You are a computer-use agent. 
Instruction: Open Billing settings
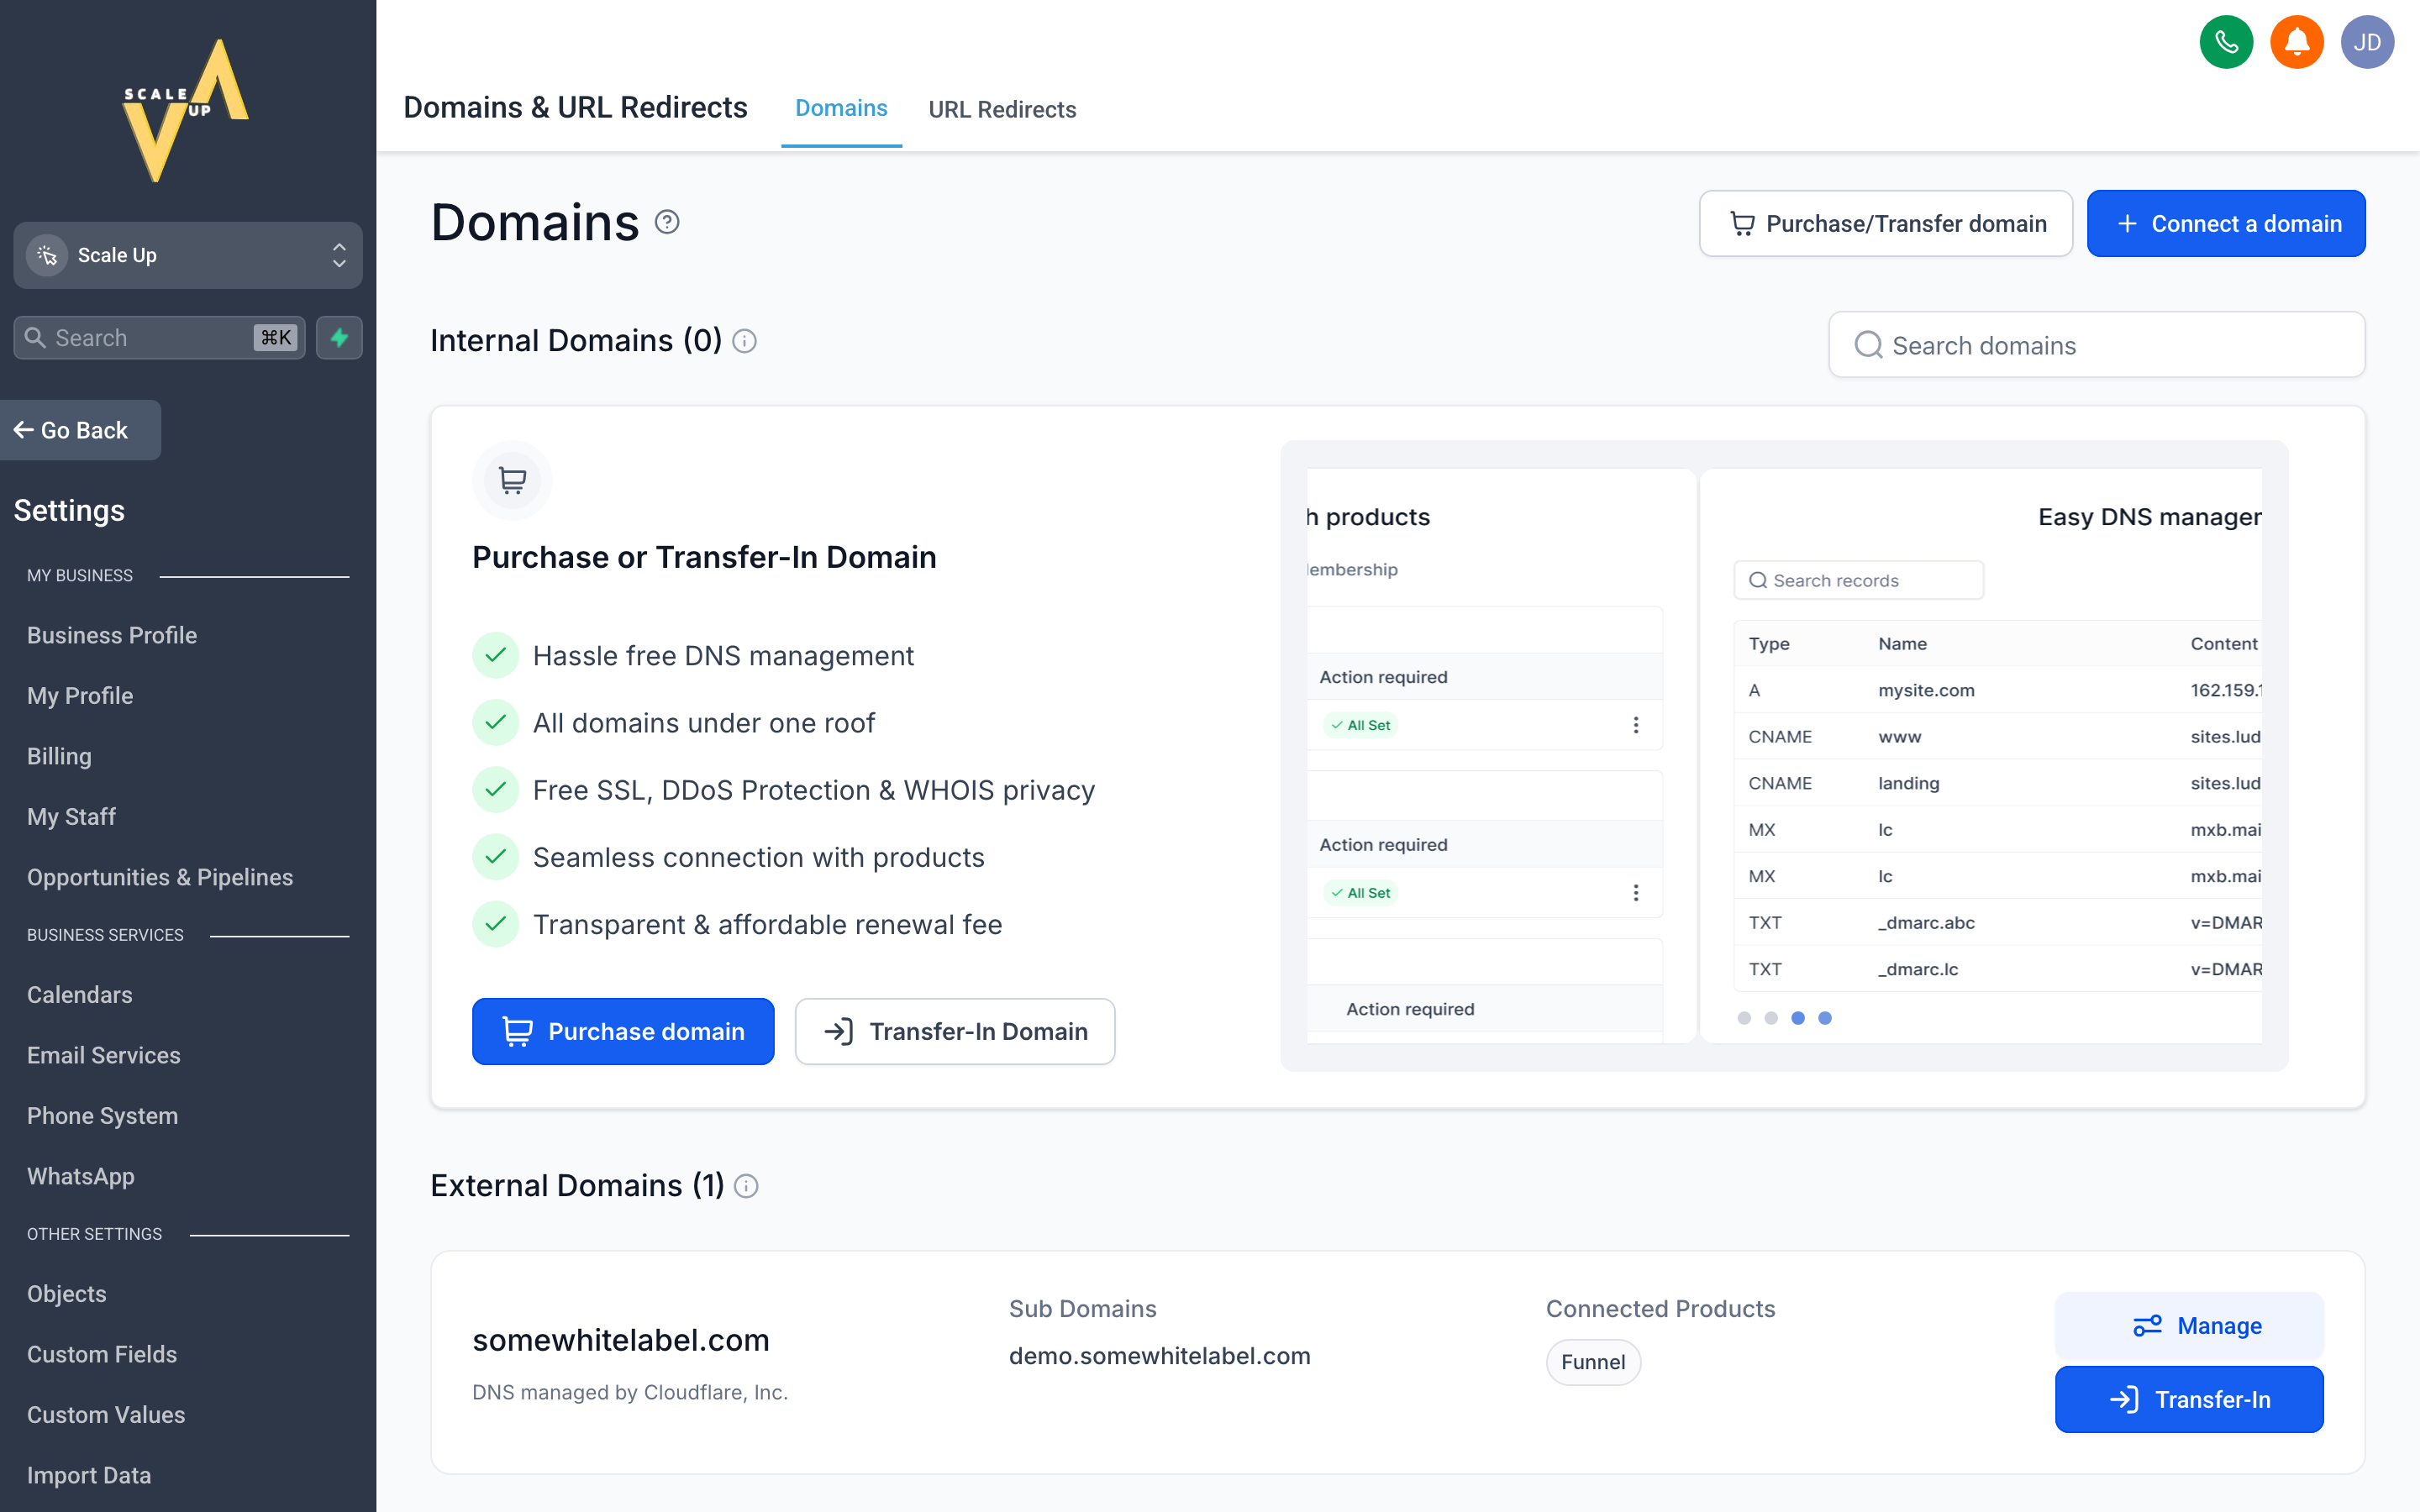(59, 756)
